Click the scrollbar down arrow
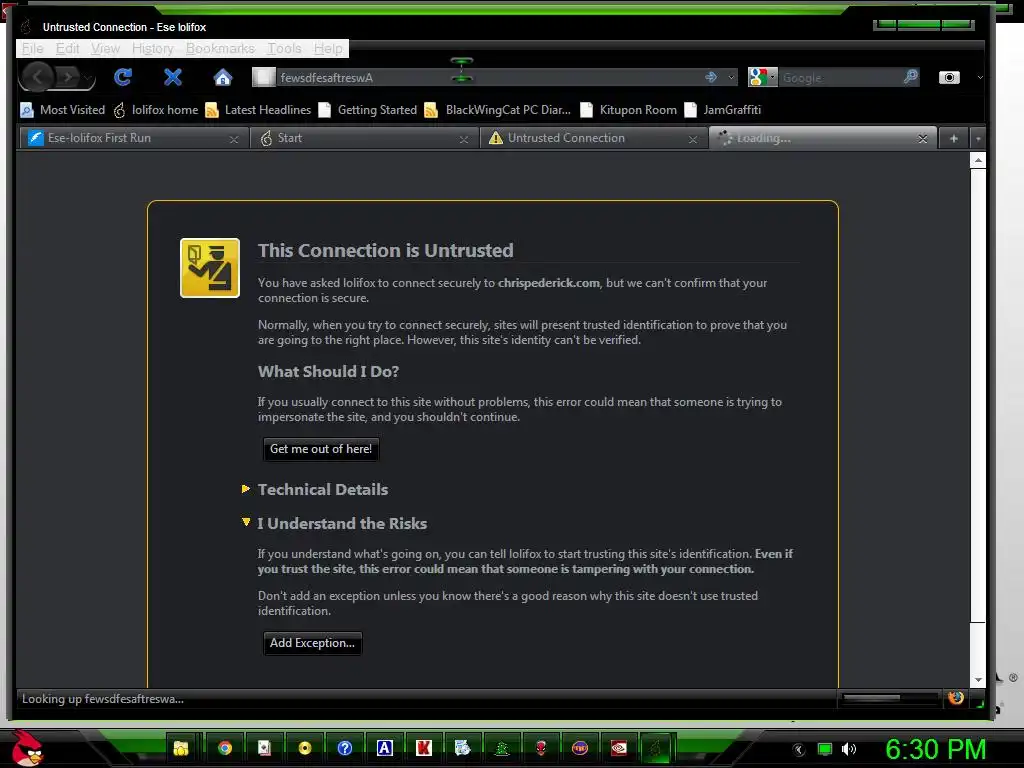 tap(978, 680)
